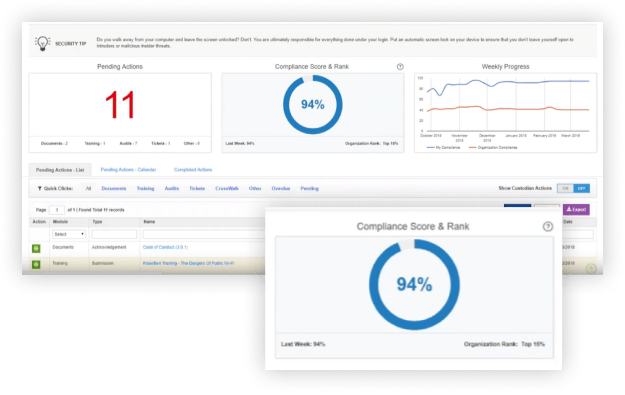Click the Organization Compliance legend entry
The image size is (625, 395).
pyautogui.click(x=493, y=147)
